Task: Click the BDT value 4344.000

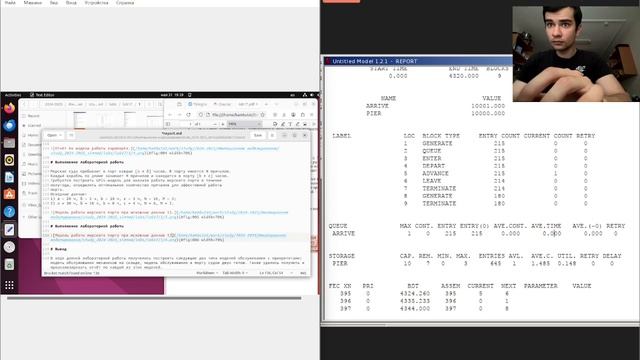Action: [415, 308]
